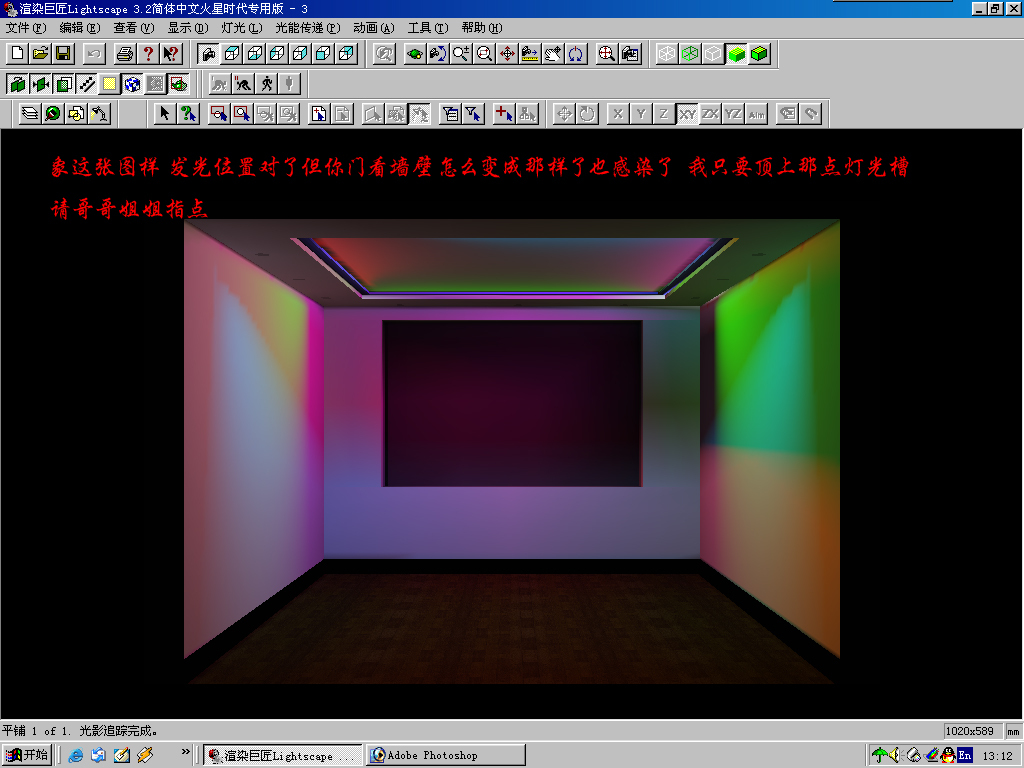Open the Luminaires table lamp icon

click(x=99, y=114)
